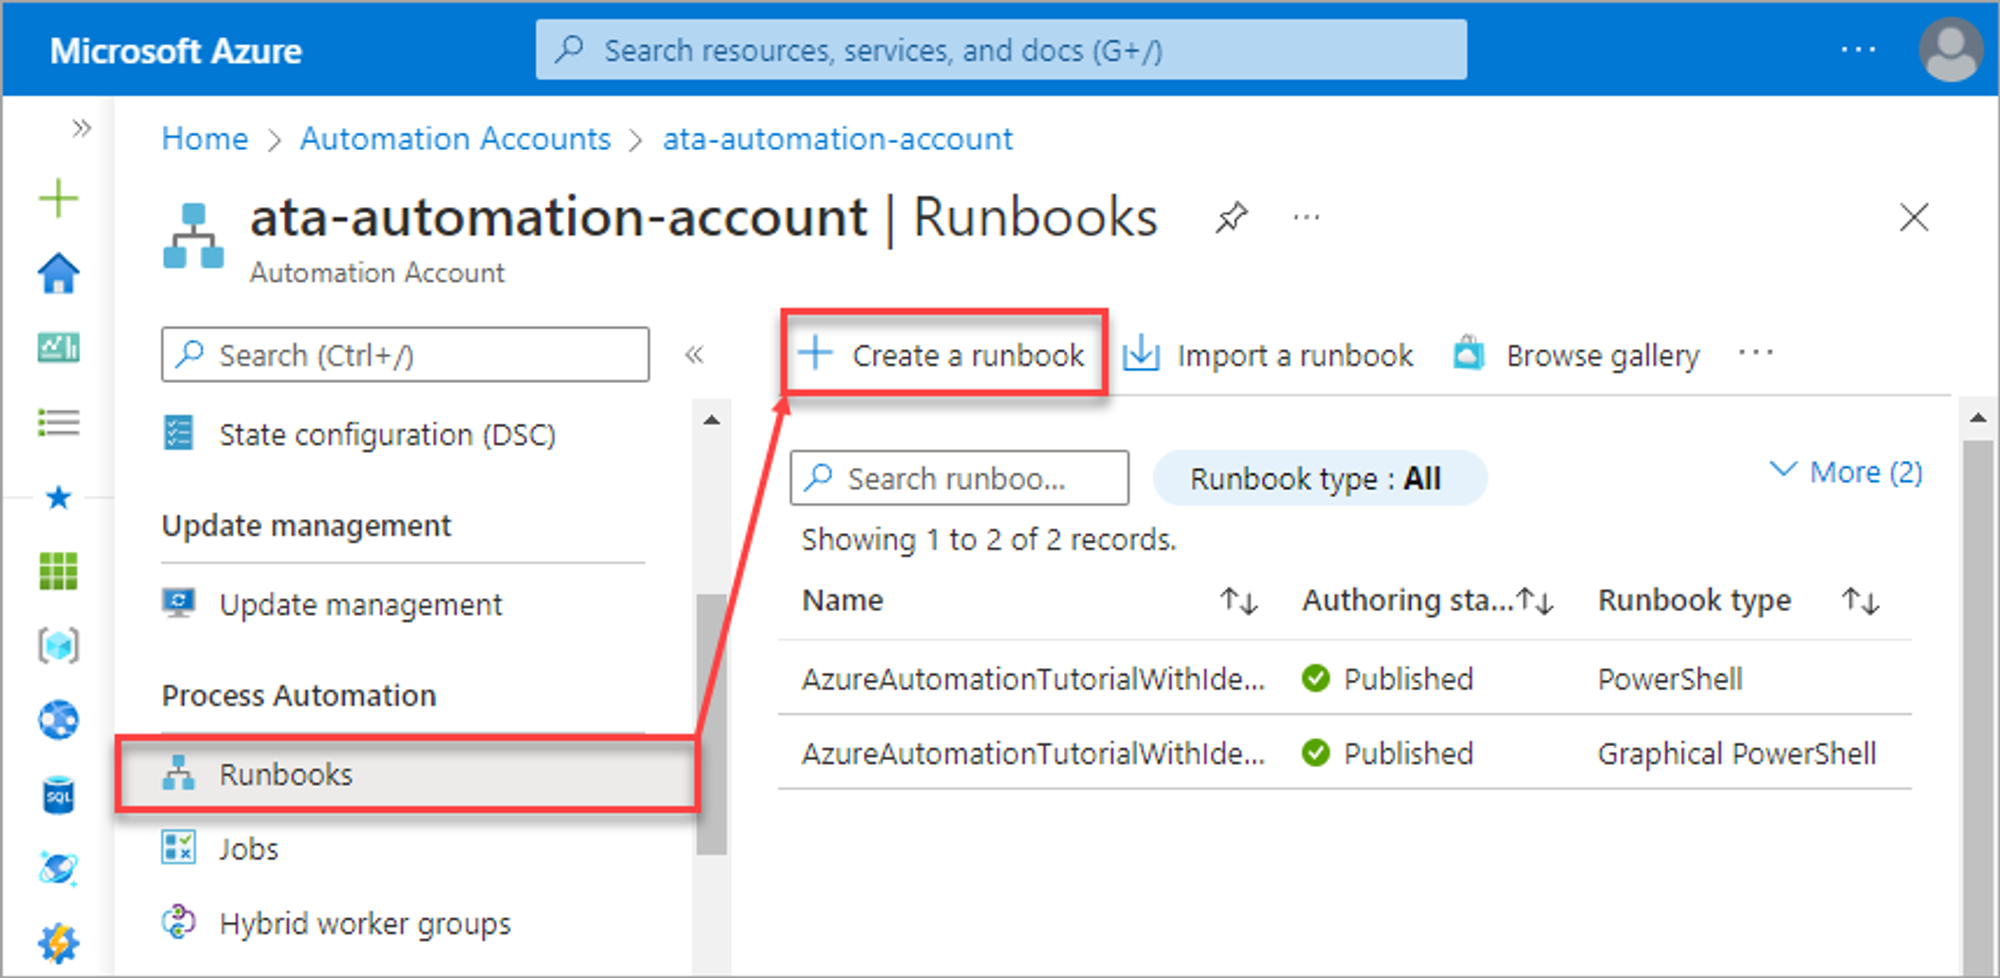The image size is (2000, 978).
Task: Collapse the resource menu with double chevron
Action: coord(694,354)
